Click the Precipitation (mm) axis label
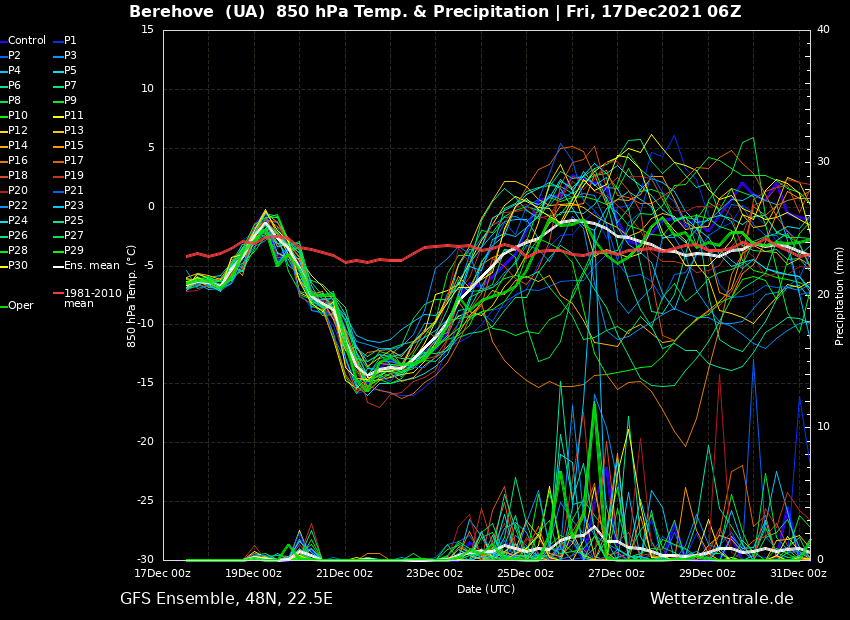Image resolution: width=850 pixels, height=620 pixels. click(840, 296)
